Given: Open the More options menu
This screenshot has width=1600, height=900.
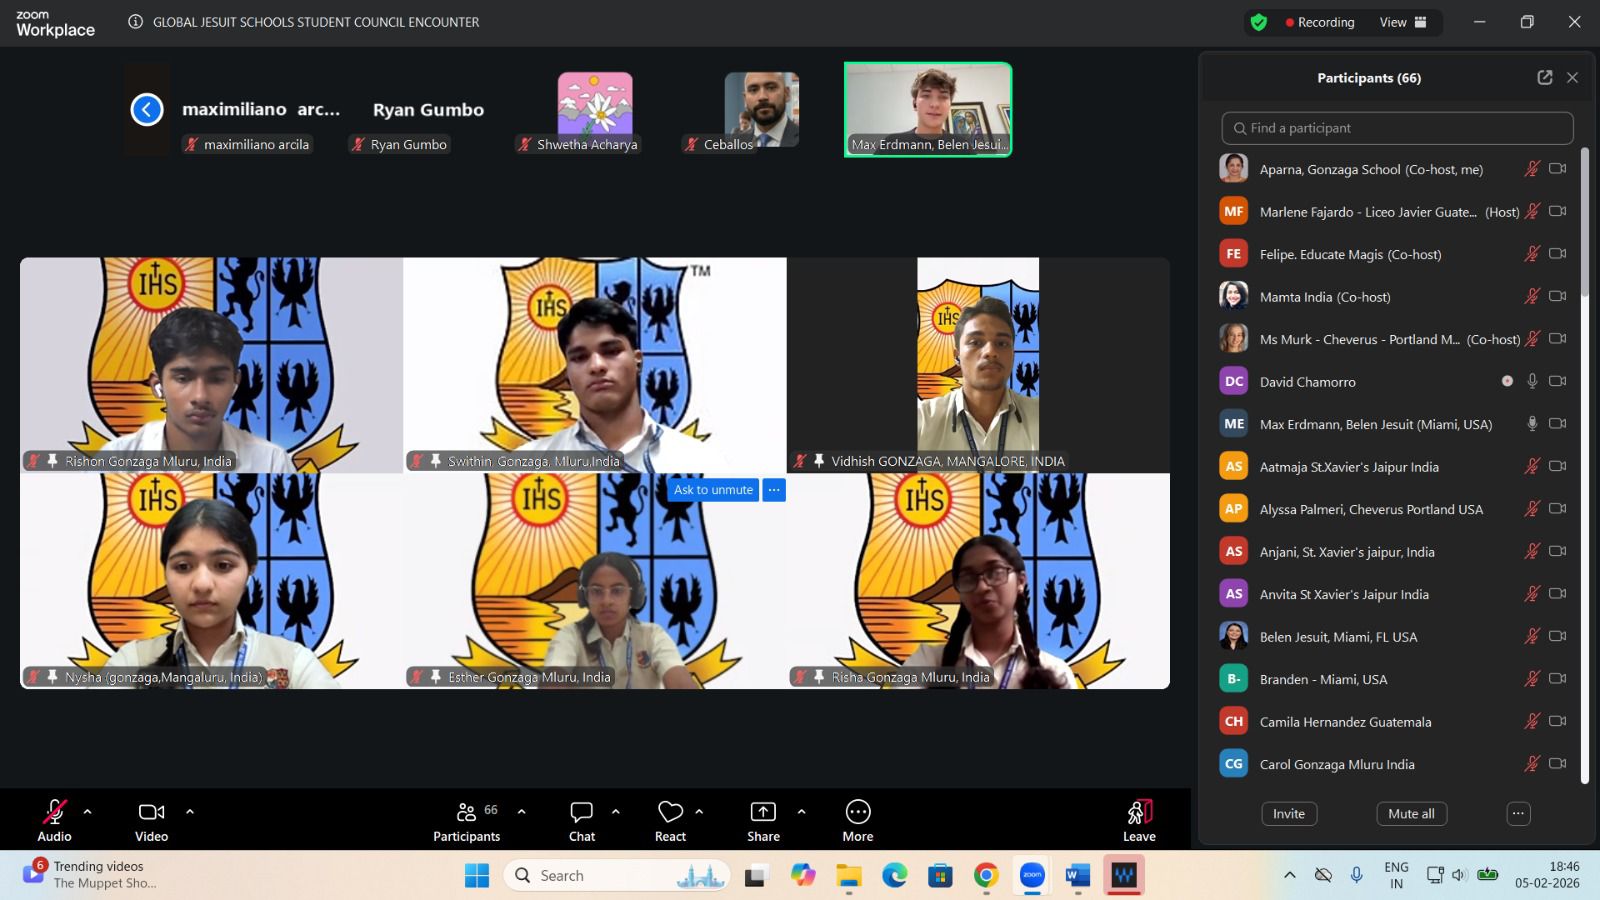Looking at the screenshot, I should [857, 820].
